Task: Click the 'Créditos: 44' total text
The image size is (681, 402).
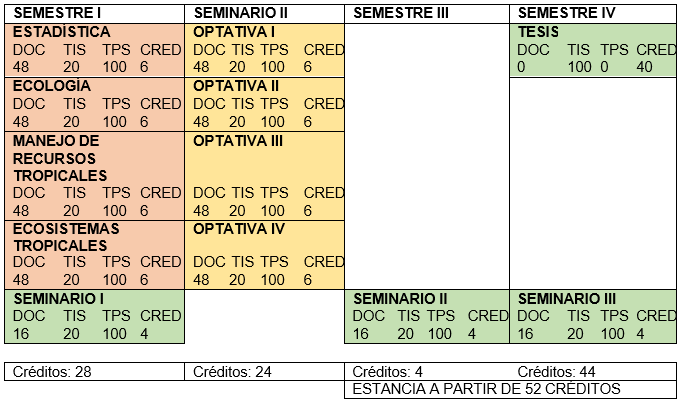Action: [558, 371]
